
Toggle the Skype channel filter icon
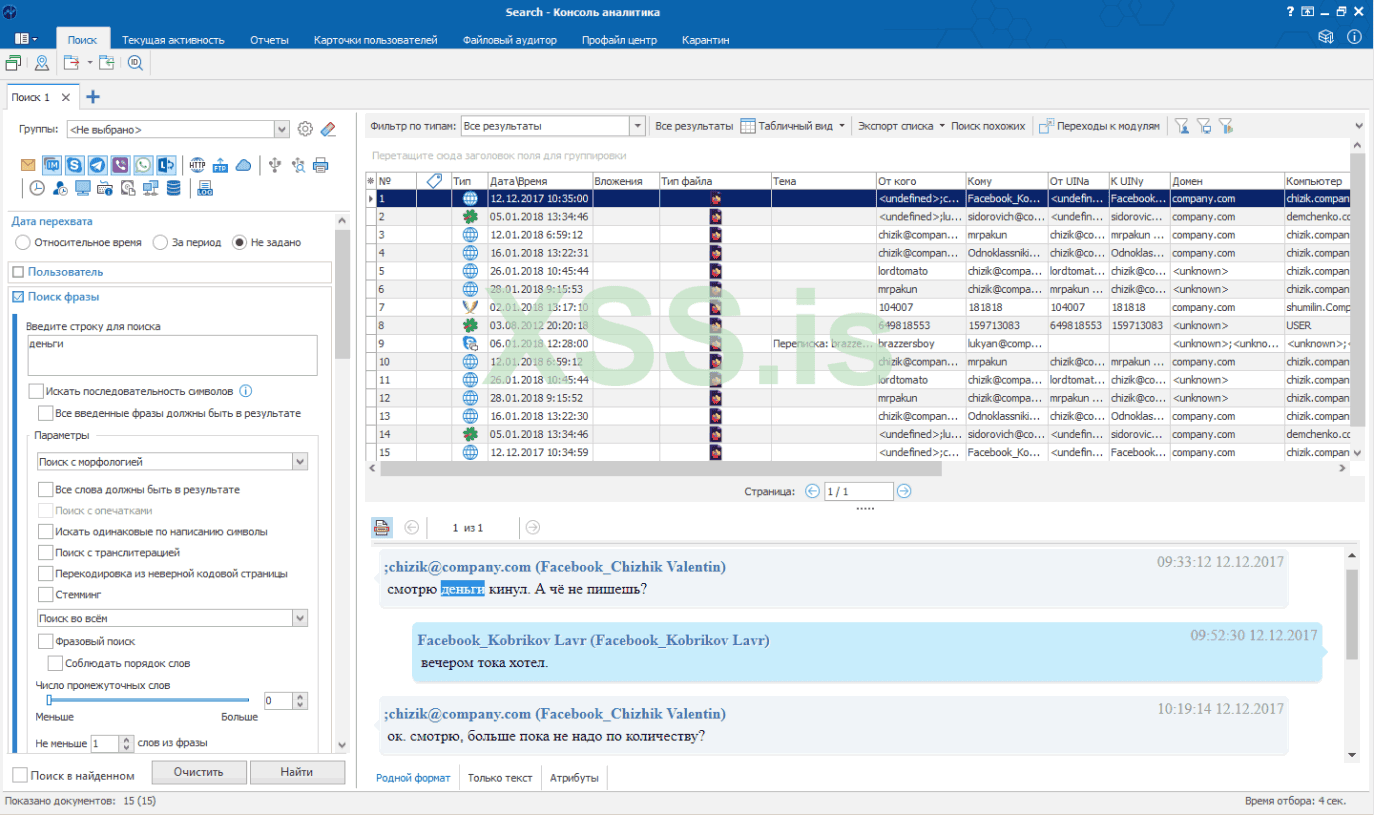[75, 165]
